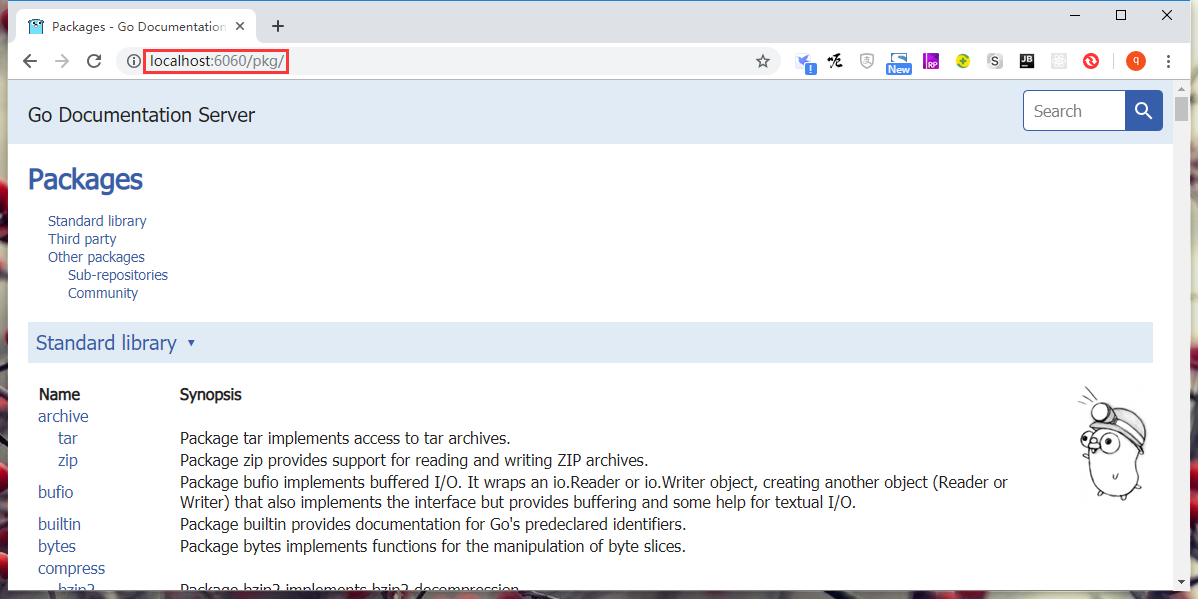Open the tar package documentation
The height and width of the screenshot is (599, 1198).
(67, 439)
